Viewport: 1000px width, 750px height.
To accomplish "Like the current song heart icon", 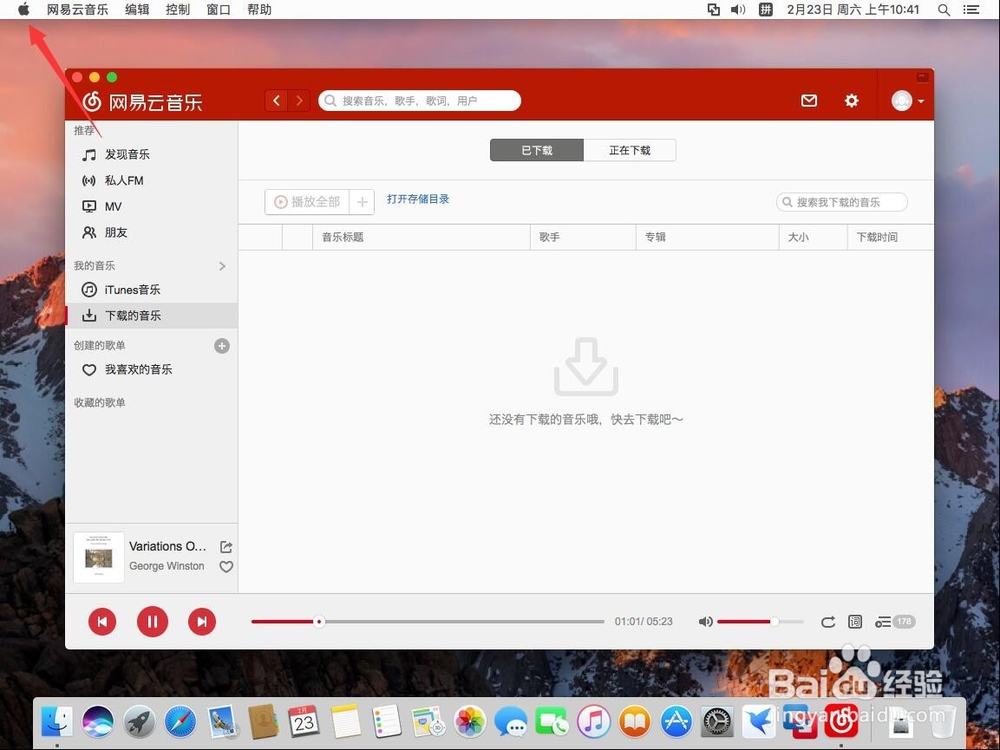I will (x=226, y=567).
